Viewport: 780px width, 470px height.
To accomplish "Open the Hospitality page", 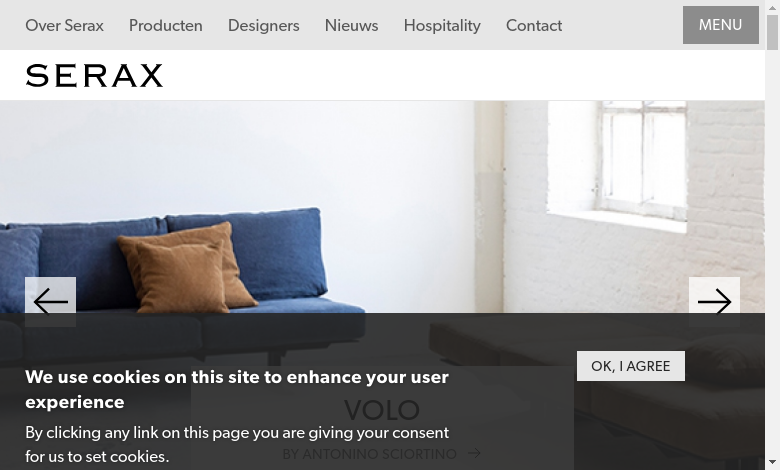I will coord(442,25).
